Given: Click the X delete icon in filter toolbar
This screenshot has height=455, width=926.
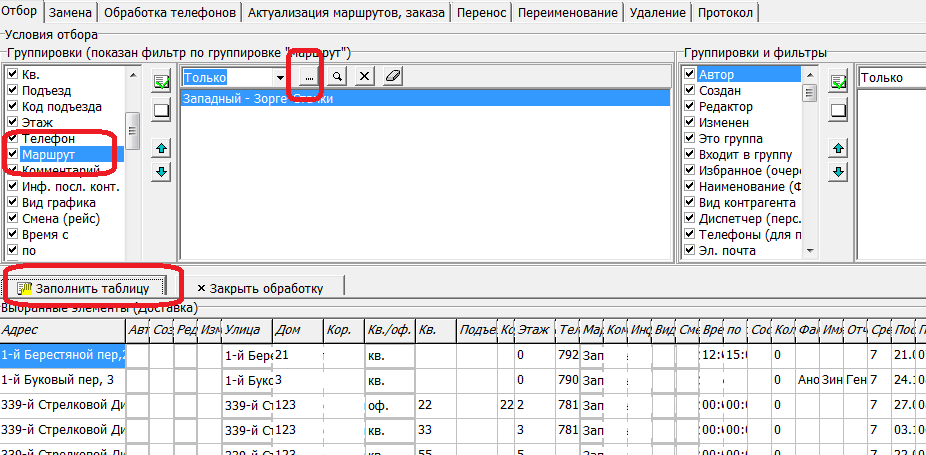Looking at the screenshot, I should (365, 77).
